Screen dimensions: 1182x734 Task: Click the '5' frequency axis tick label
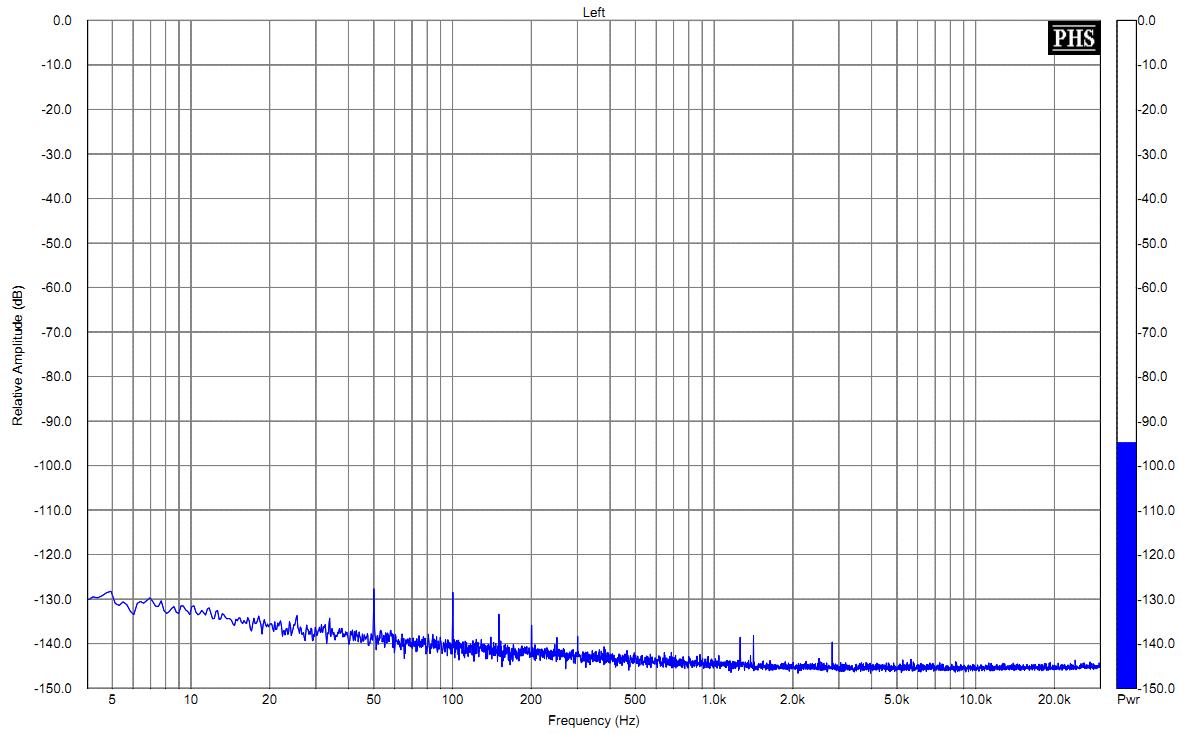coord(112,699)
